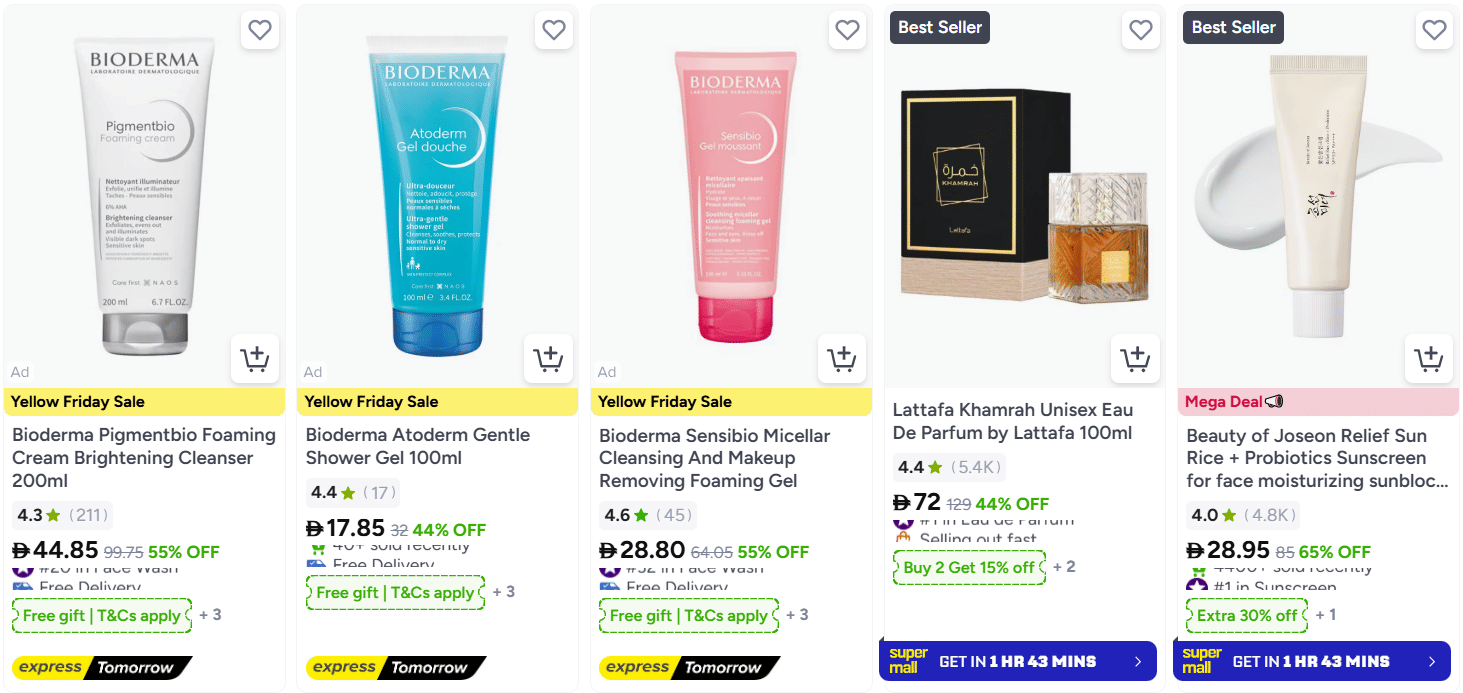Add Lattafa Khamrah perfume to cart
The height and width of the screenshot is (693, 1463).
(x=1136, y=359)
